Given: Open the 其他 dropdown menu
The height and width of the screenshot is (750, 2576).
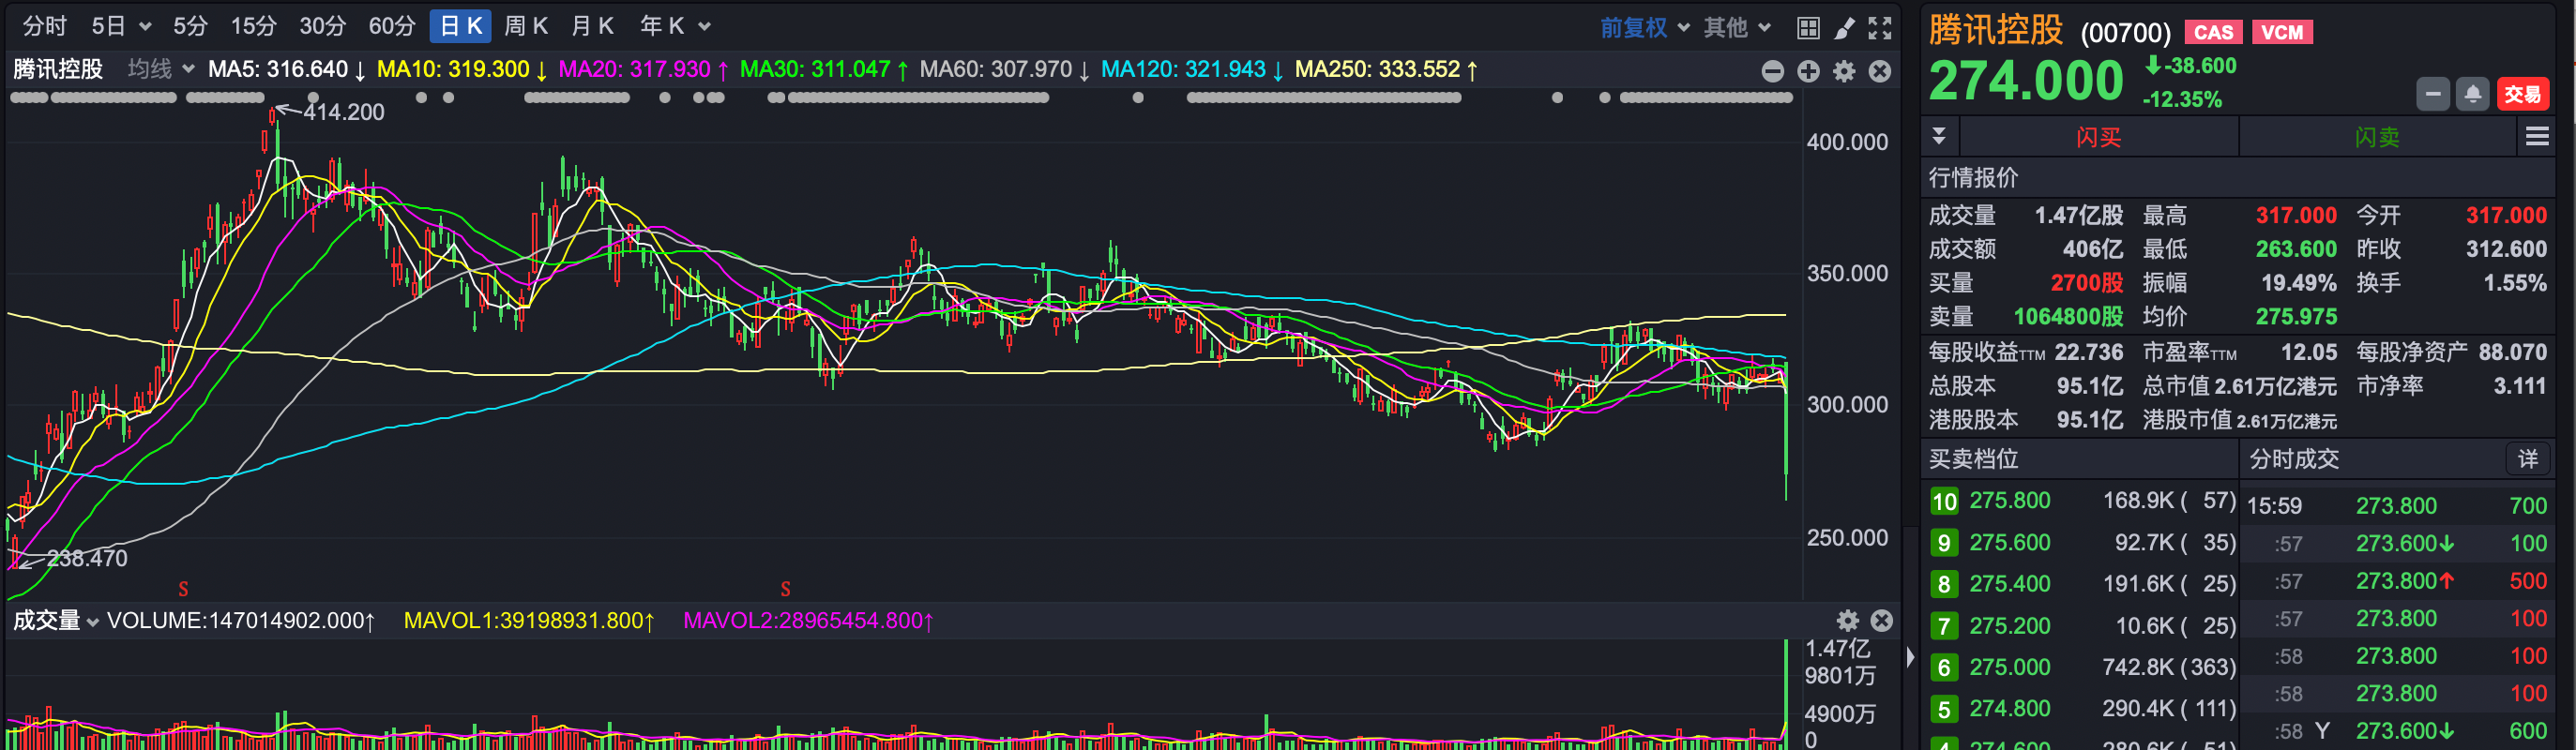Looking at the screenshot, I should coord(1737,27).
